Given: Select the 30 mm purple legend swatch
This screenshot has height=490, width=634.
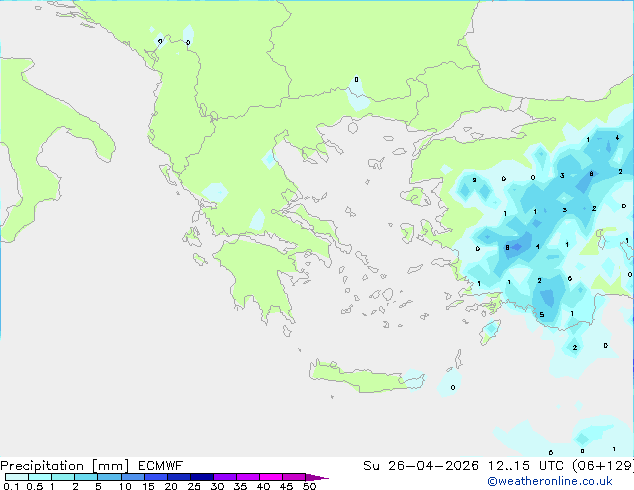Looking at the screenshot, I should click(225, 477).
